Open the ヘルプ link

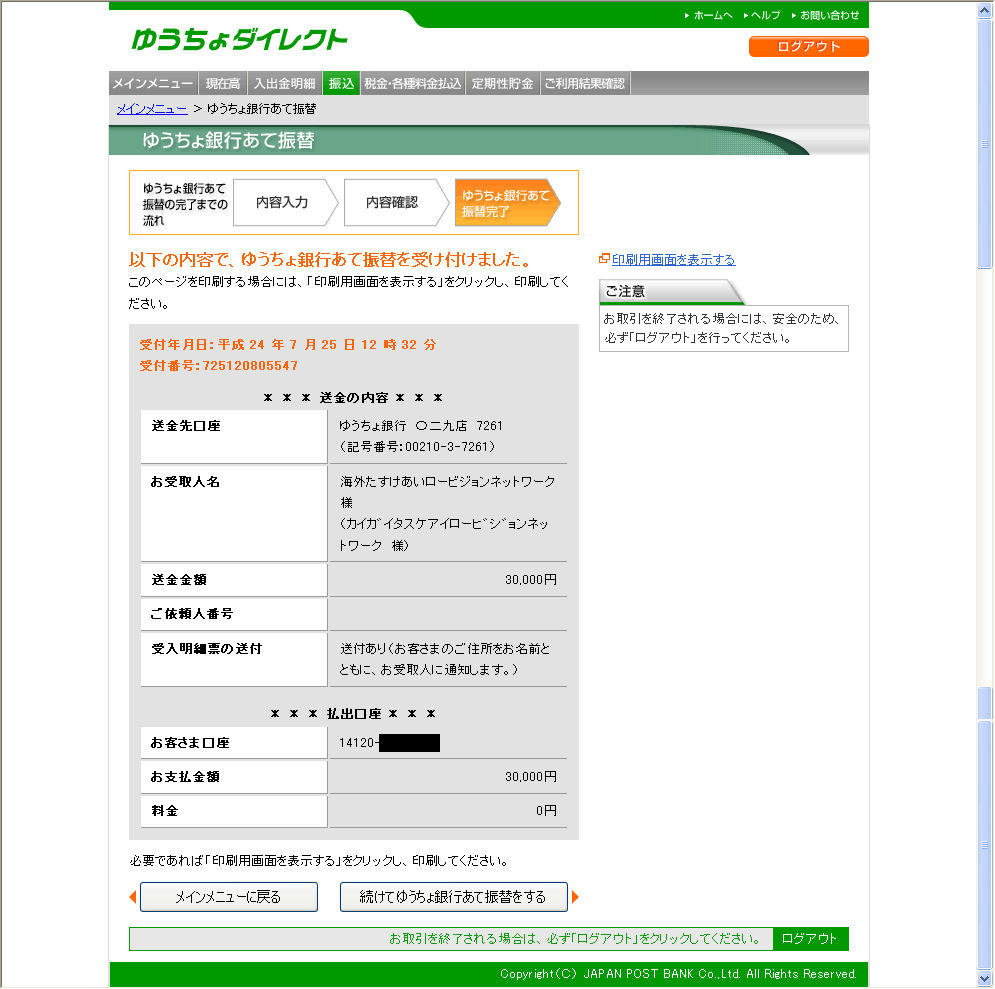(x=762, y=15)
